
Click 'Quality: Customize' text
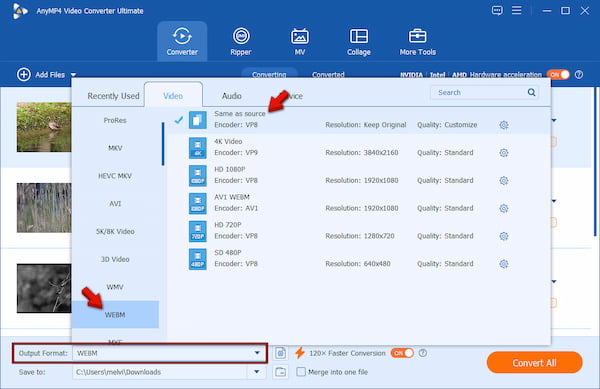point(447,125)
